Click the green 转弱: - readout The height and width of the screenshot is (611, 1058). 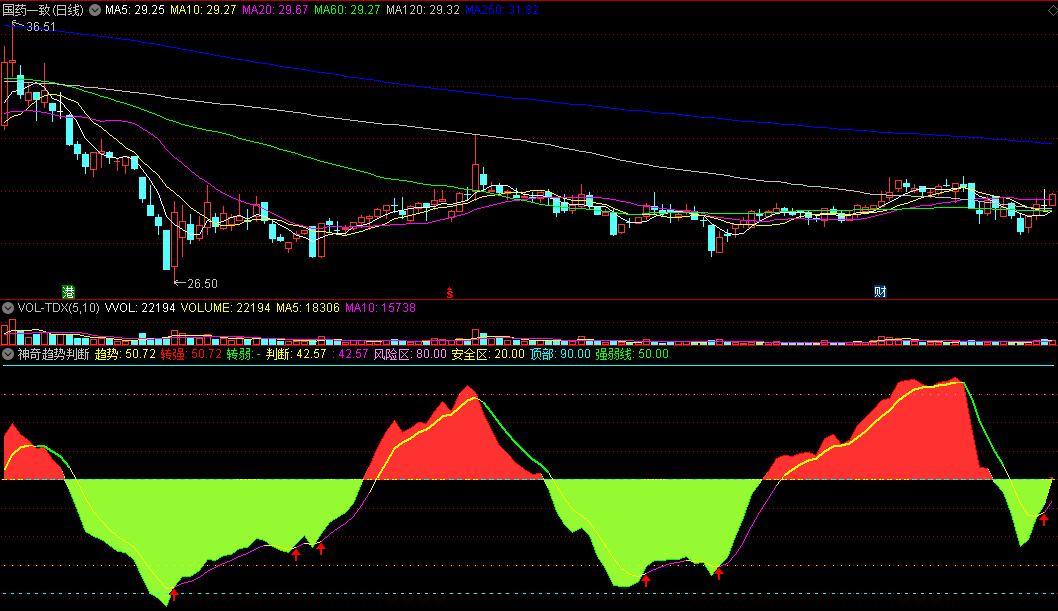click(x=244, y=354)
